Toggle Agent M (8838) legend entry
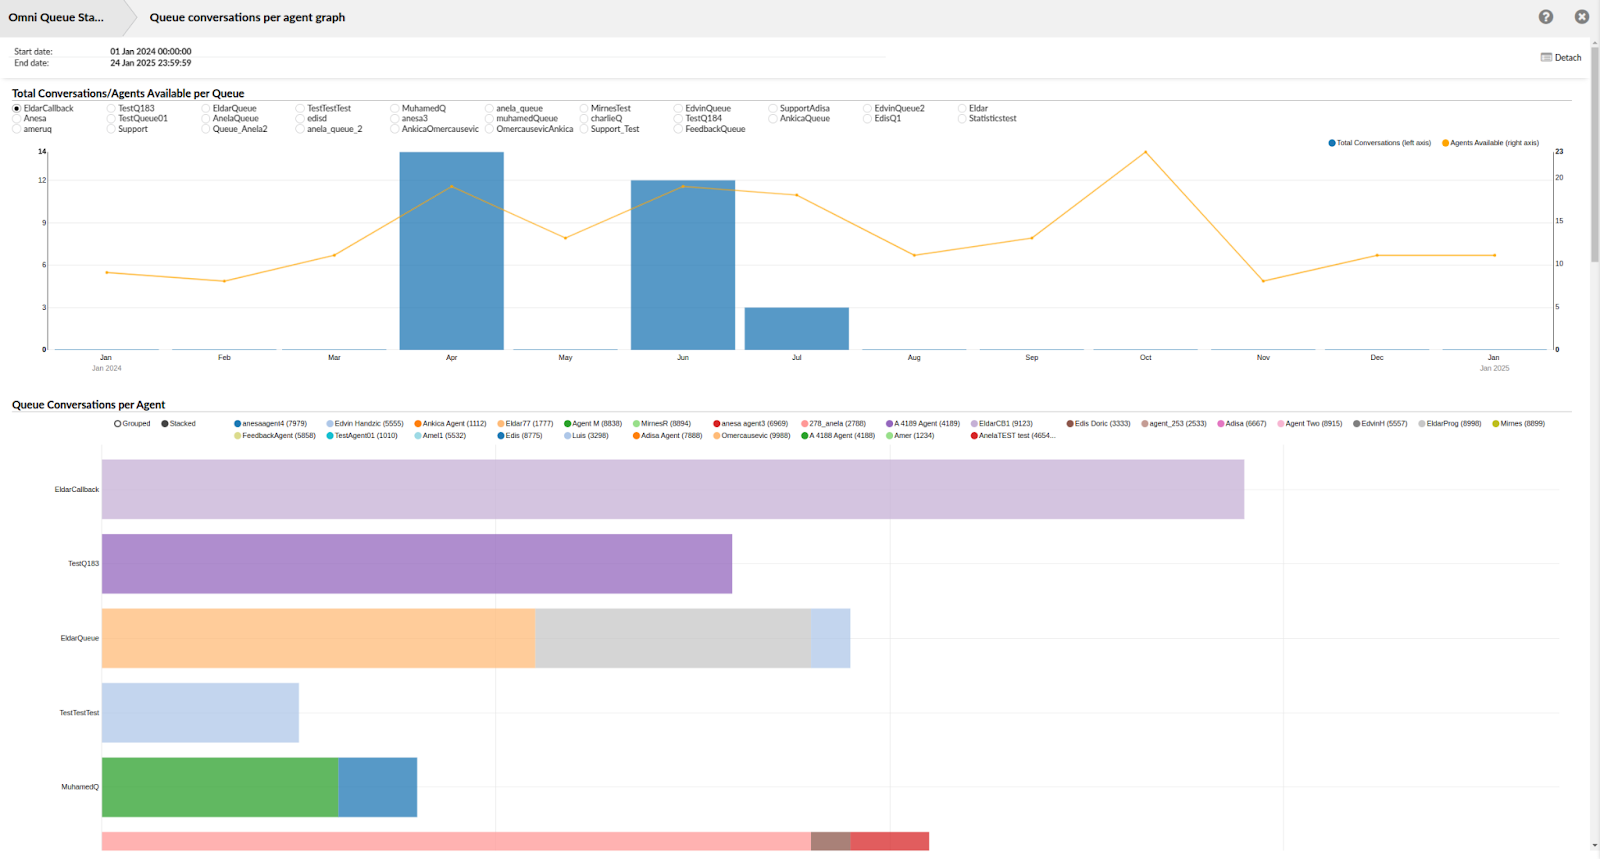Viewport: 1600px width, 859px height. click(x=593, y=424)
